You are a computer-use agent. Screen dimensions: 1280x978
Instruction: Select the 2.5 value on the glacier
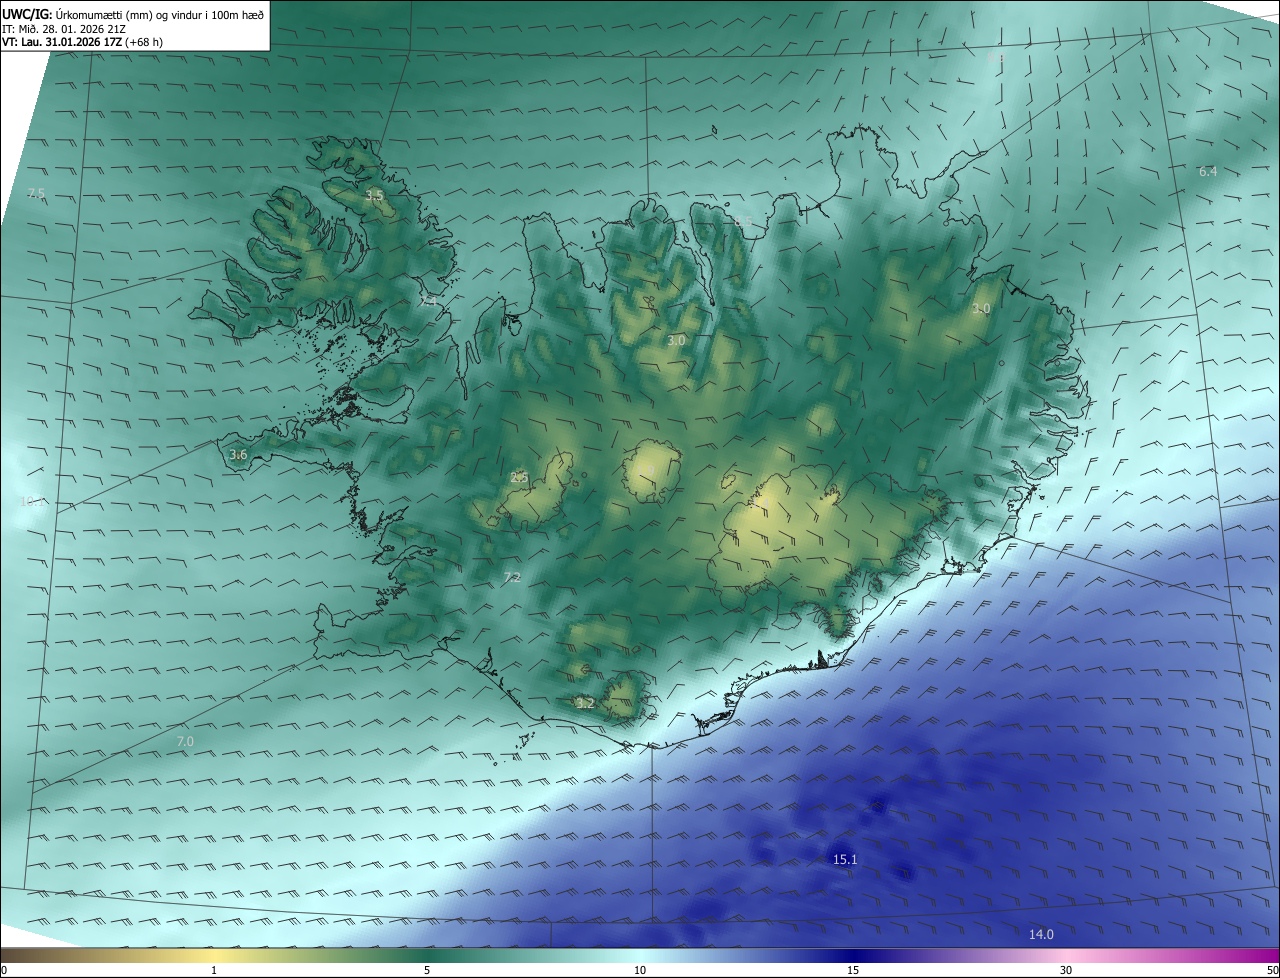tap(519, 477)
